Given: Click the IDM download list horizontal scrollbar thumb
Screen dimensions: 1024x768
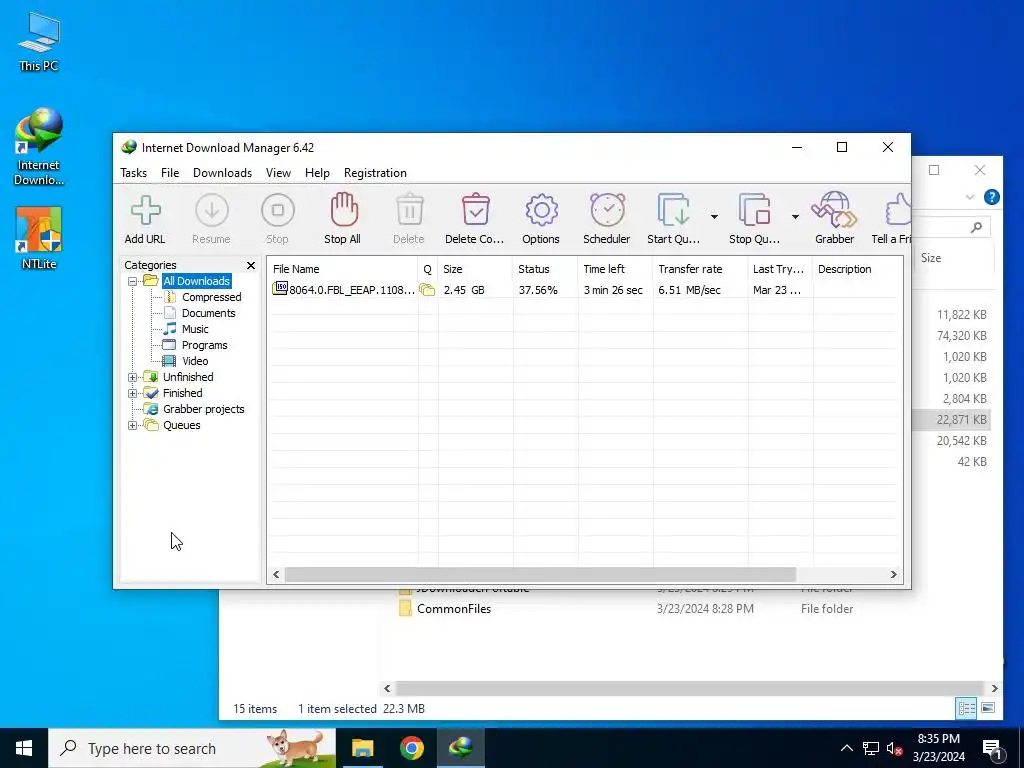Looking at the screenshot, I should pyautogui.click(x=540, y=575).
